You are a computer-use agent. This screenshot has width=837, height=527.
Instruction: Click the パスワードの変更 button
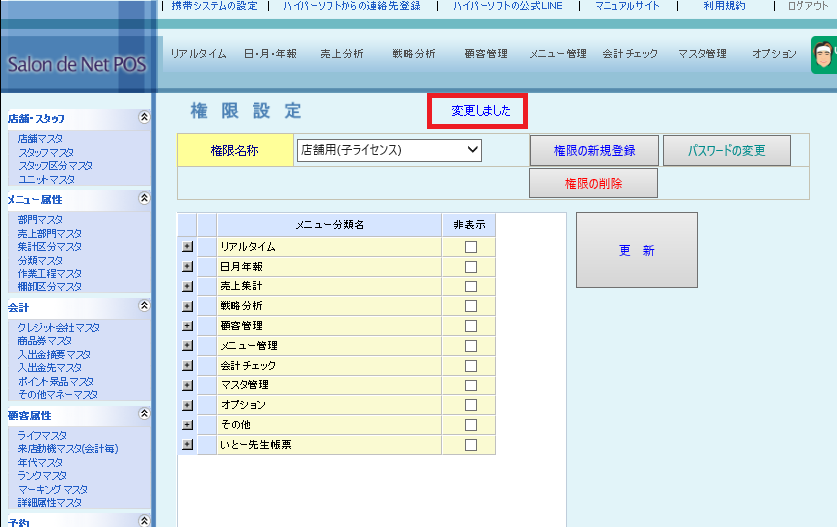coord(726,150)
